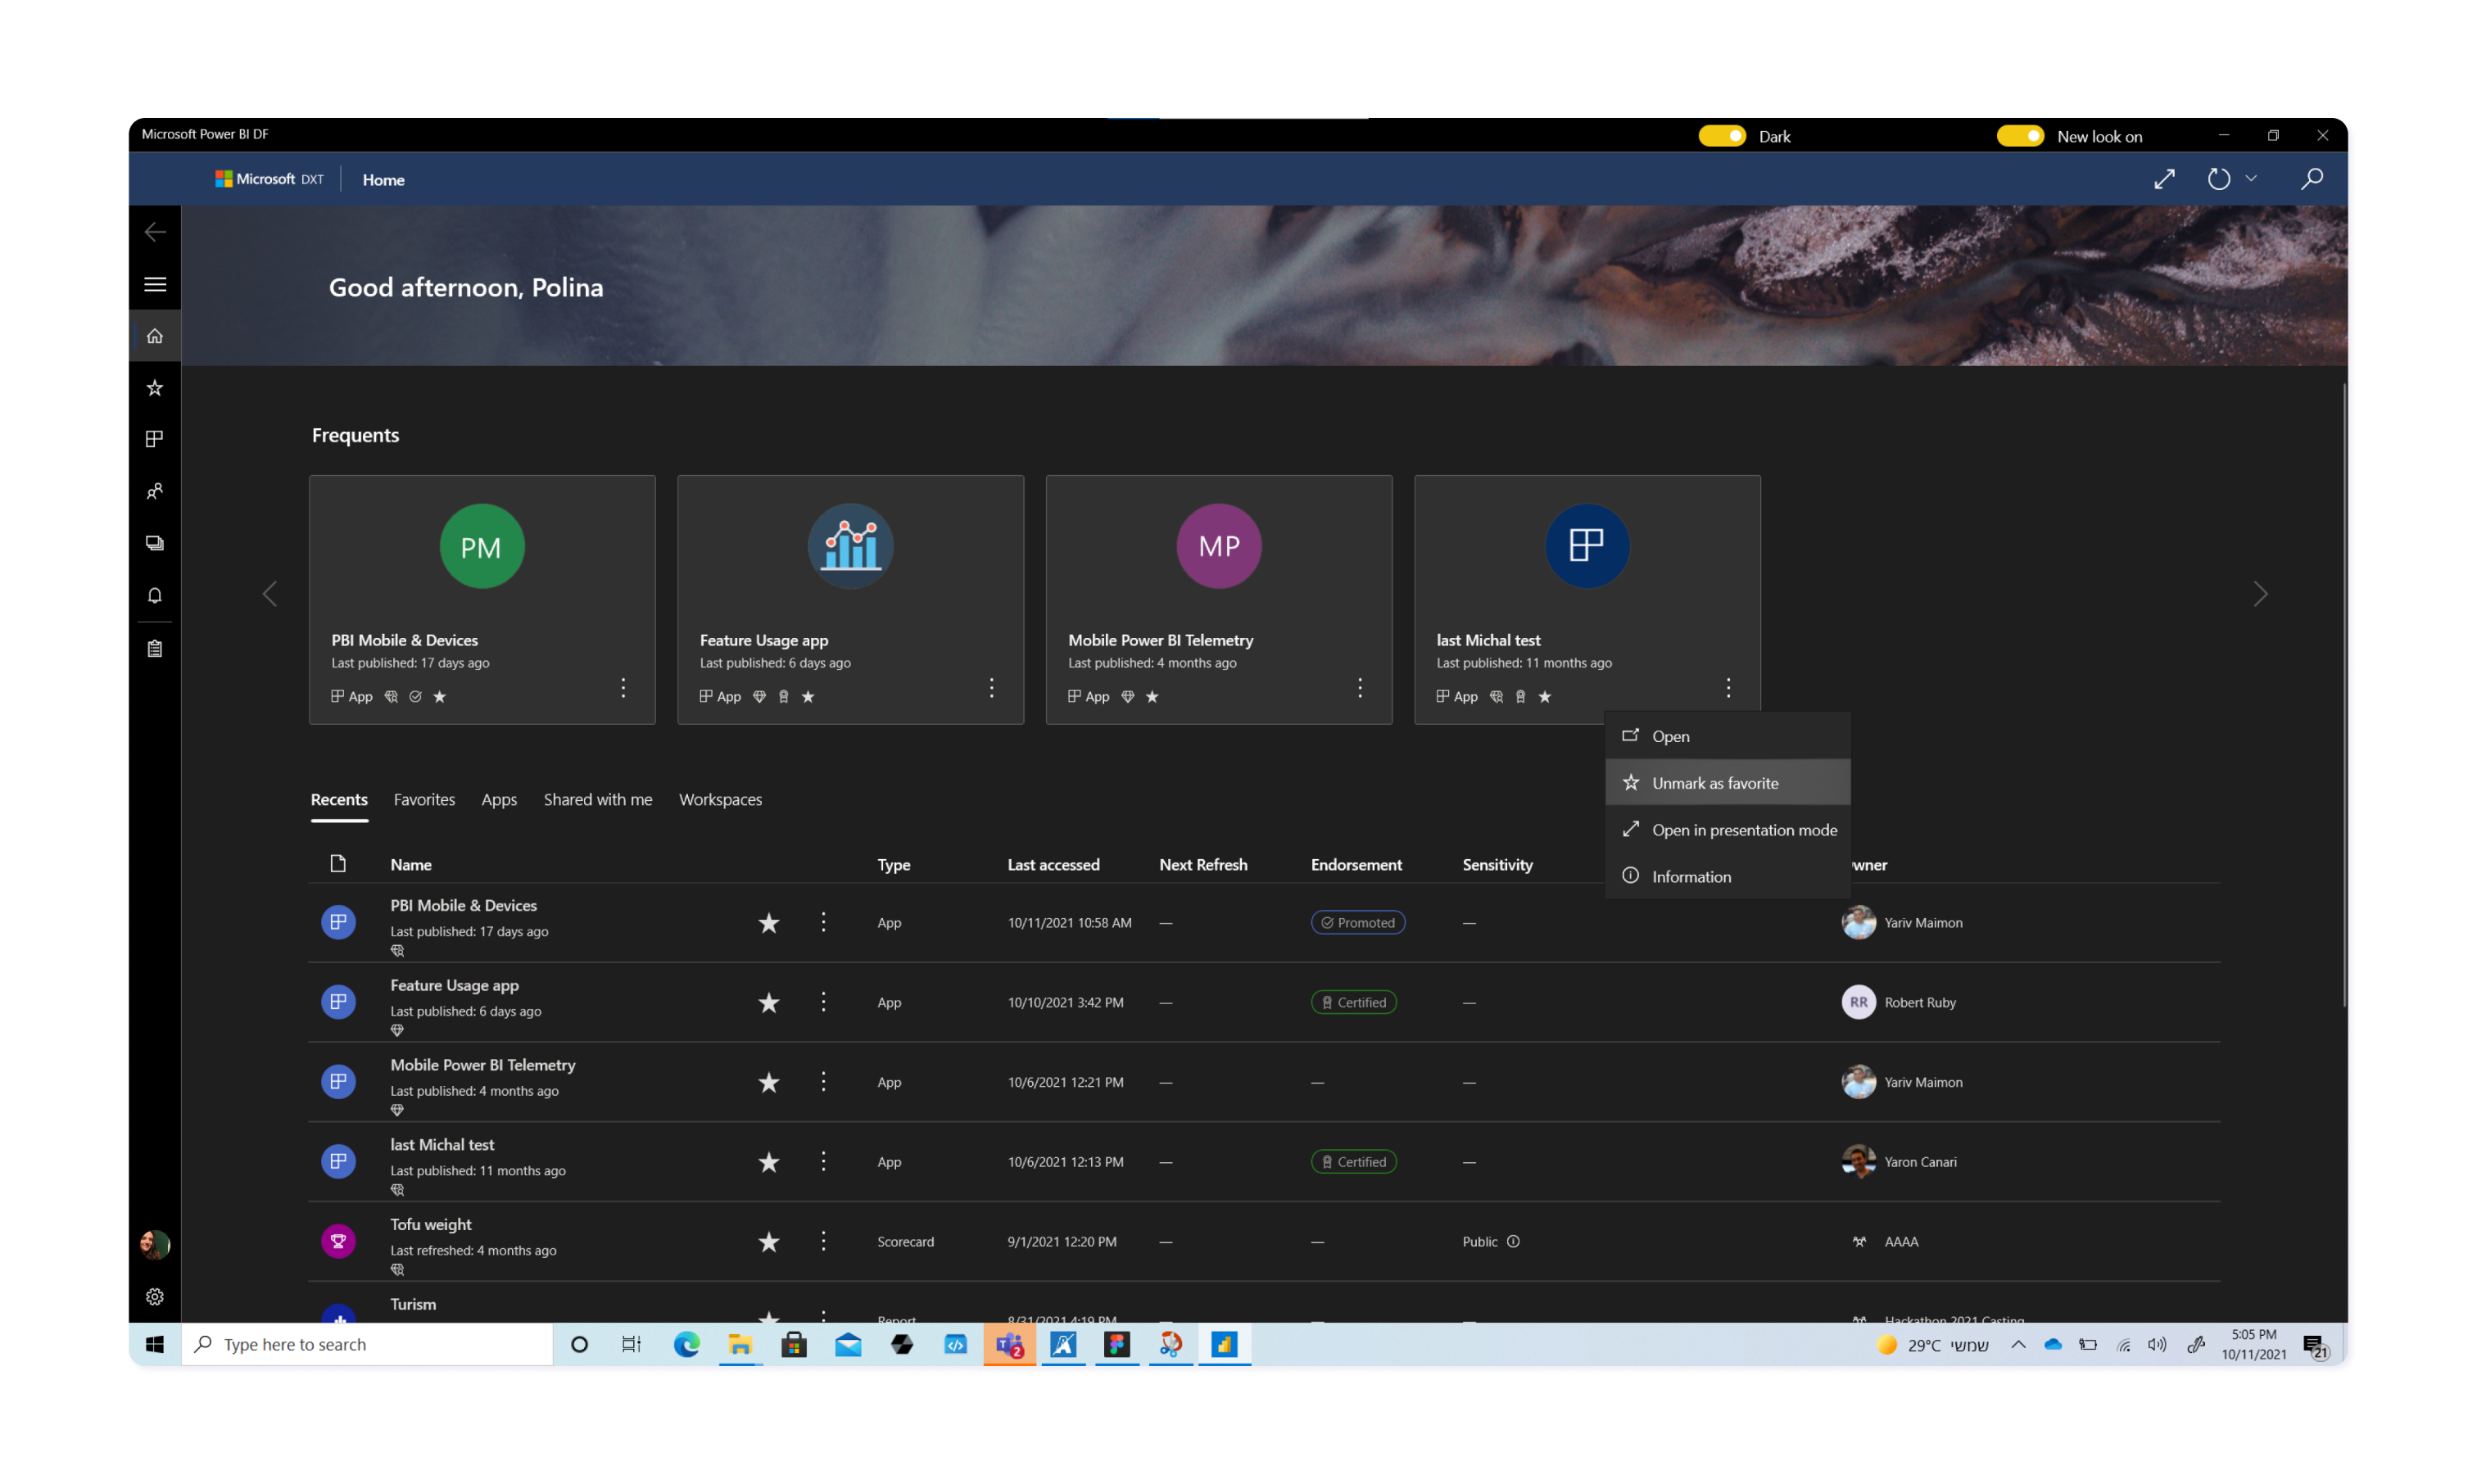The width and height of the screenshot is (2477, 1484).
Task: Toggle the New look on switch
Action: [2019, 136]
